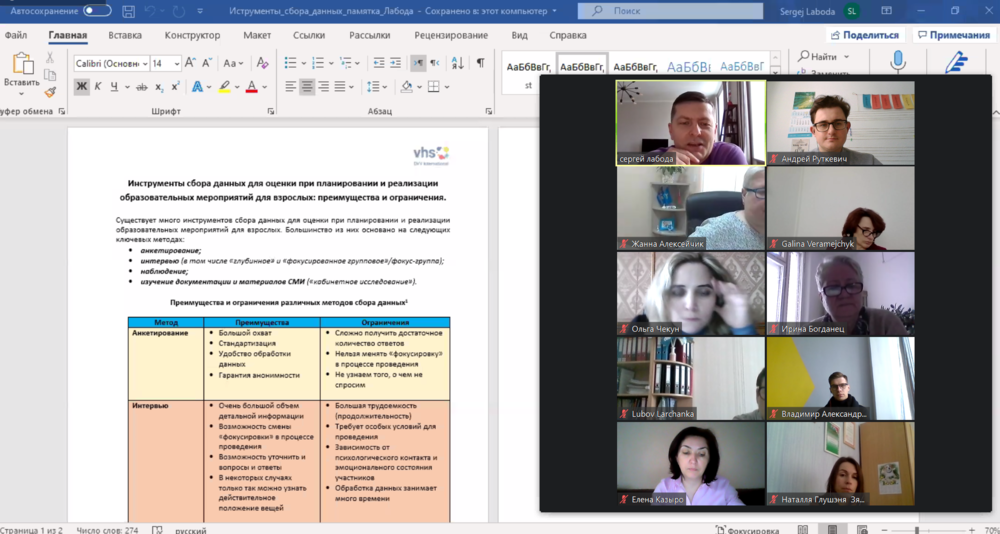Screen dimensions: 1000x534
Task: Apply center paragraph alignment
Action: click(308, 87)
